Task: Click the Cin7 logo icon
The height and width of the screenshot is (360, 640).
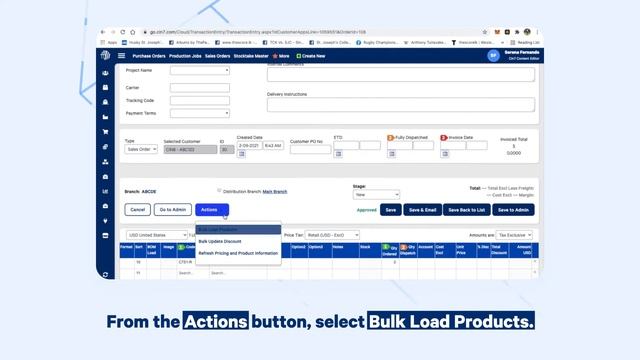Action: [x=105, y=55]
